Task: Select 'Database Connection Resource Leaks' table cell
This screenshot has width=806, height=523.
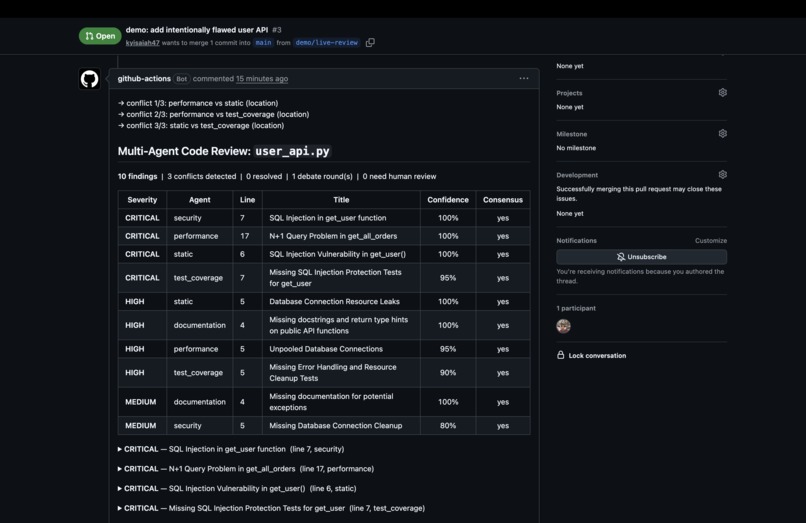Action: coord(341,301)
